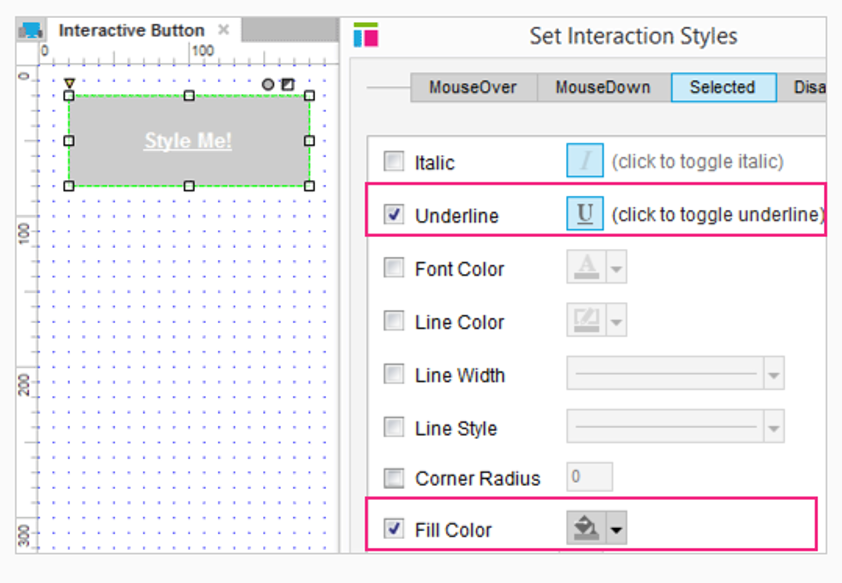The height and width of the screenshot is (583, 842).
Task: Click the interaction marker triangle above the widget
Action: click(69, 84)
